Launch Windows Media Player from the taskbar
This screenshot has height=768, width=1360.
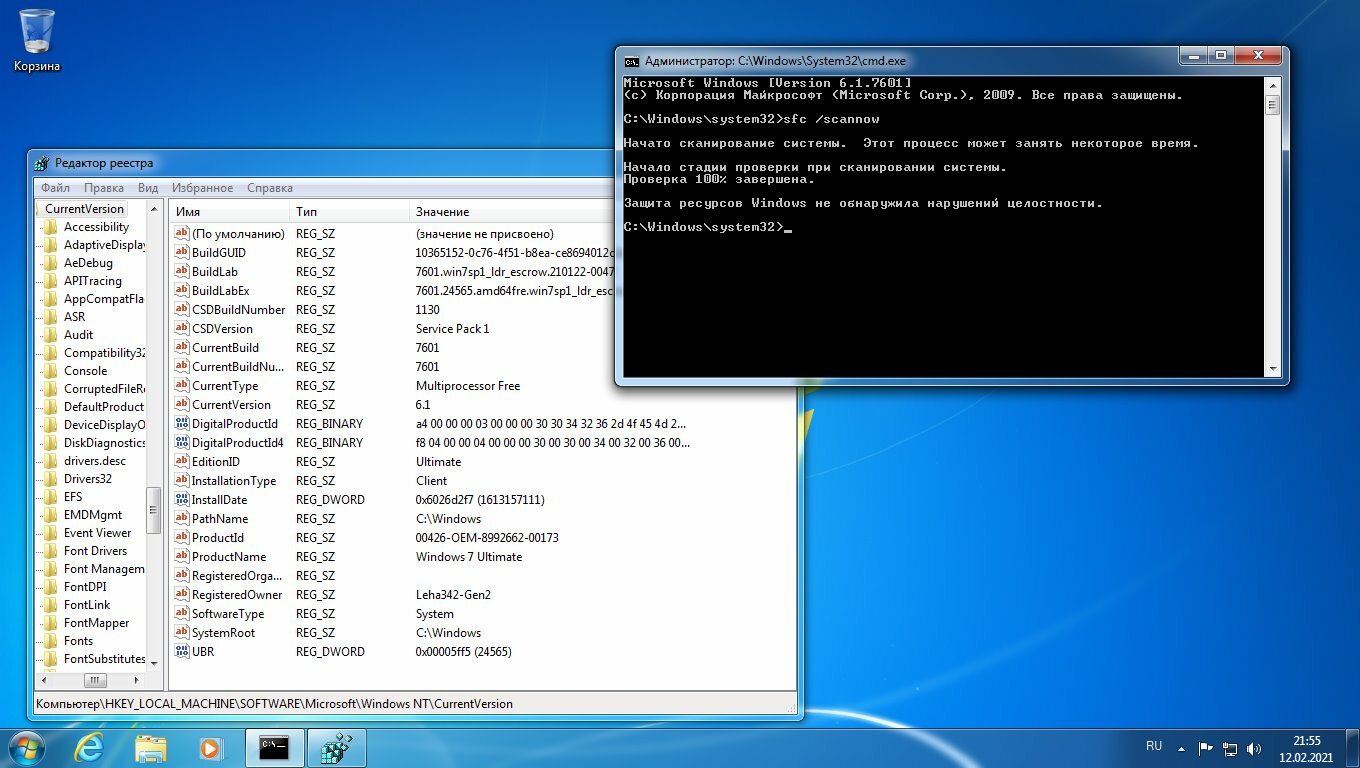[210, 747]
